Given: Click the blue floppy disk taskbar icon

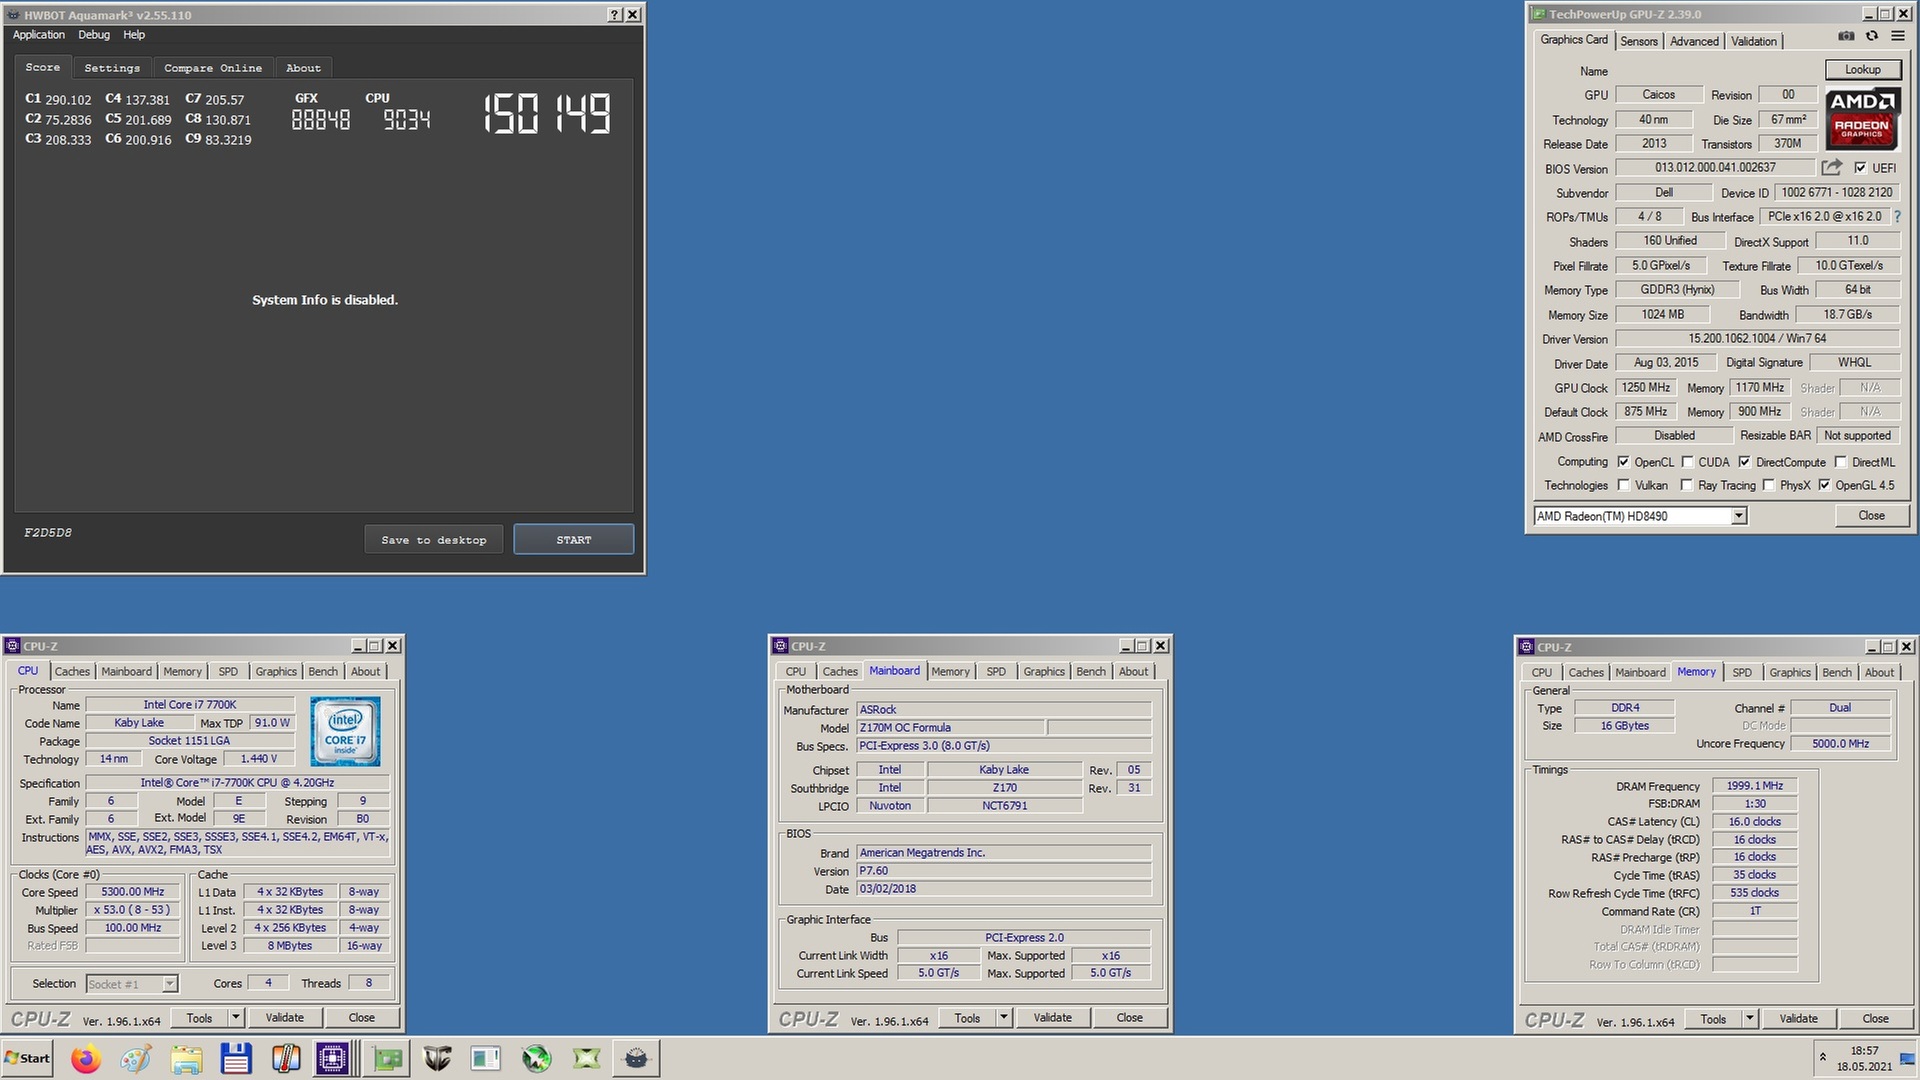Looking at the screenshot, I should click(236, 1058).
